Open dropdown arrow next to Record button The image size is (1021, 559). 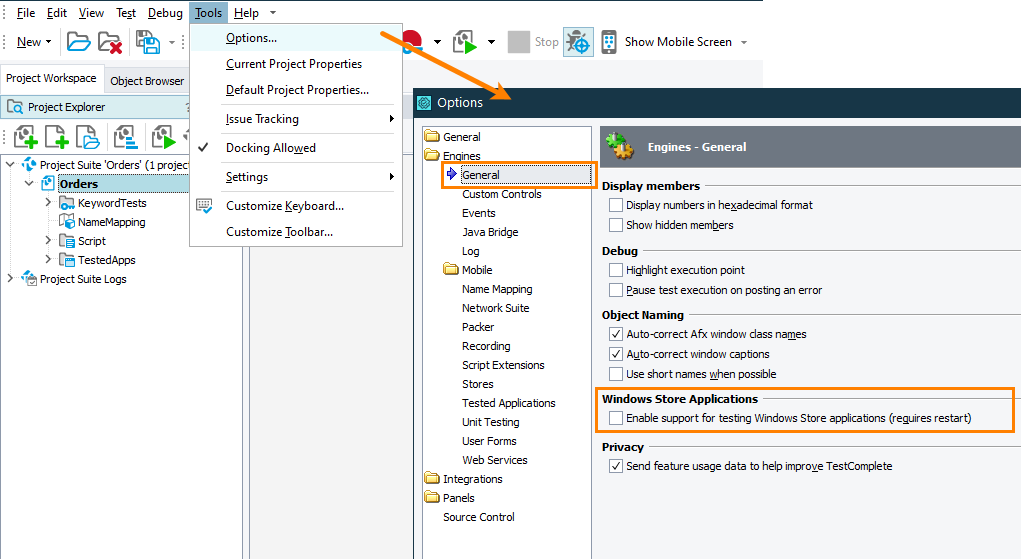[x=437, y=42]
